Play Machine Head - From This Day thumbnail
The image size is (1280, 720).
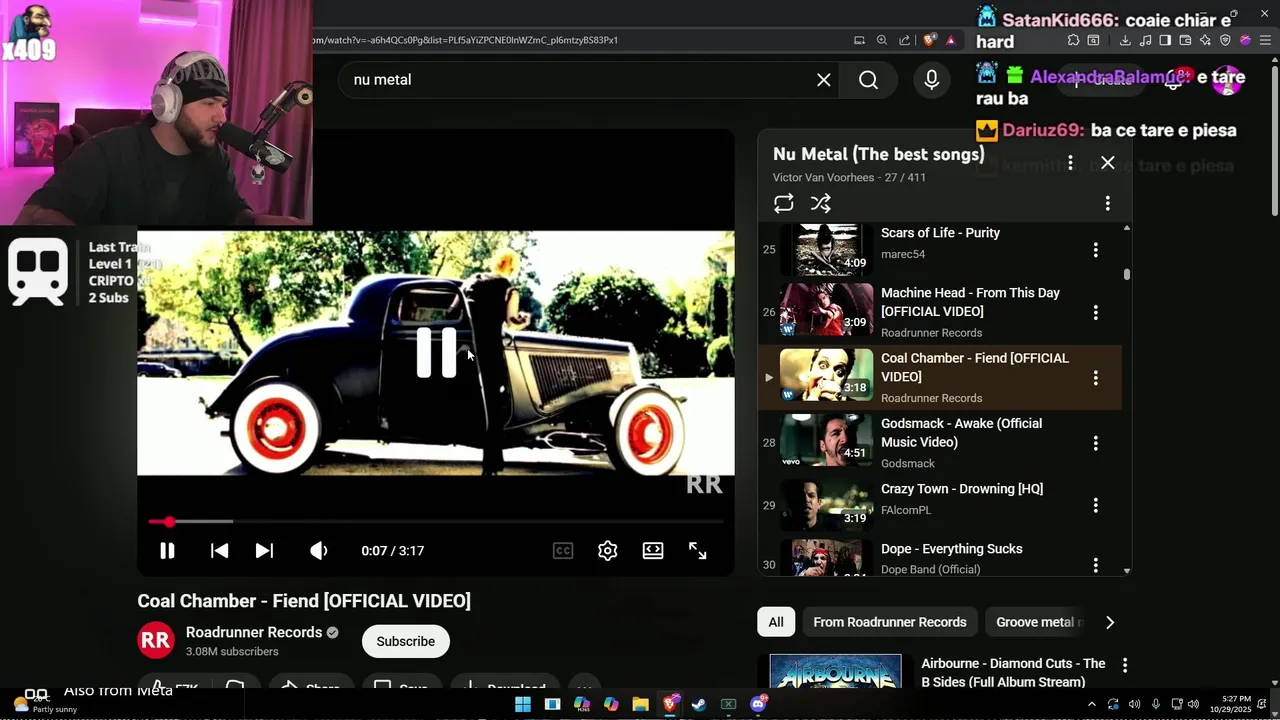tap(827, 309)
